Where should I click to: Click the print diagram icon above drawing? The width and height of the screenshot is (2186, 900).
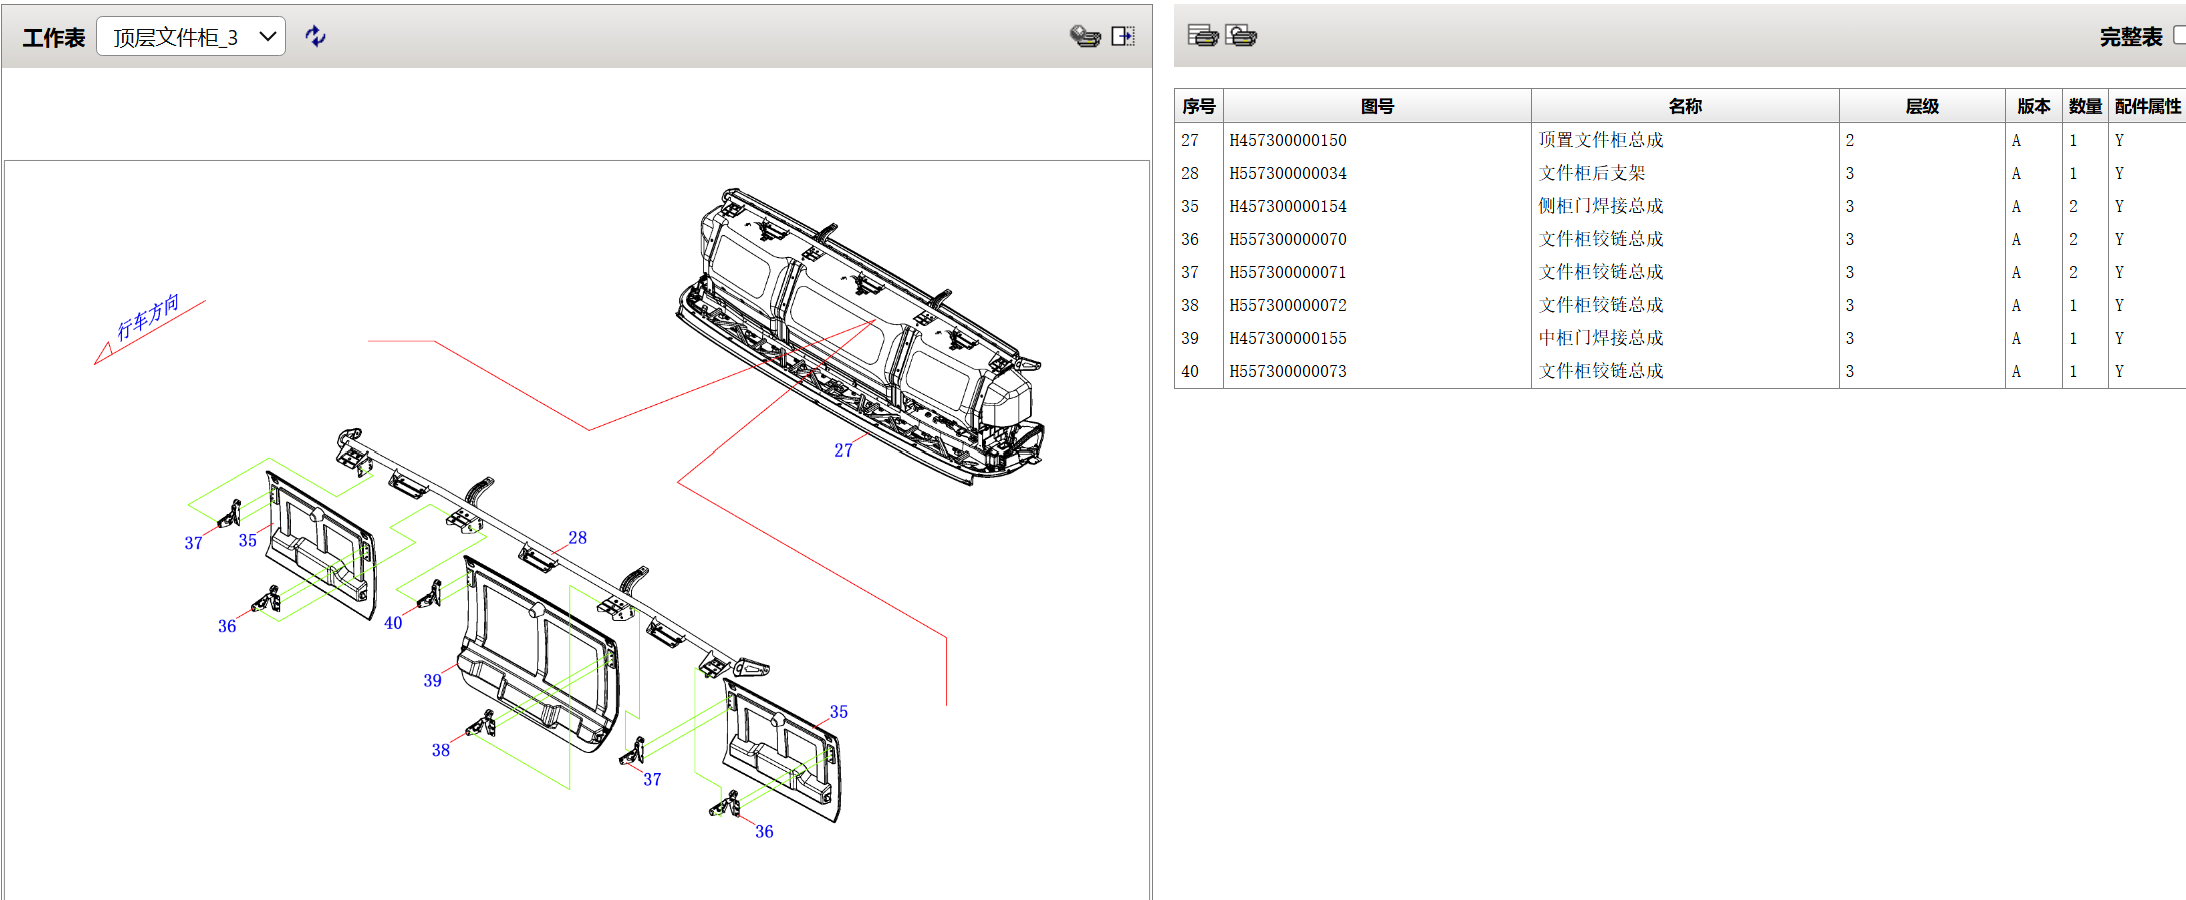1085,37
